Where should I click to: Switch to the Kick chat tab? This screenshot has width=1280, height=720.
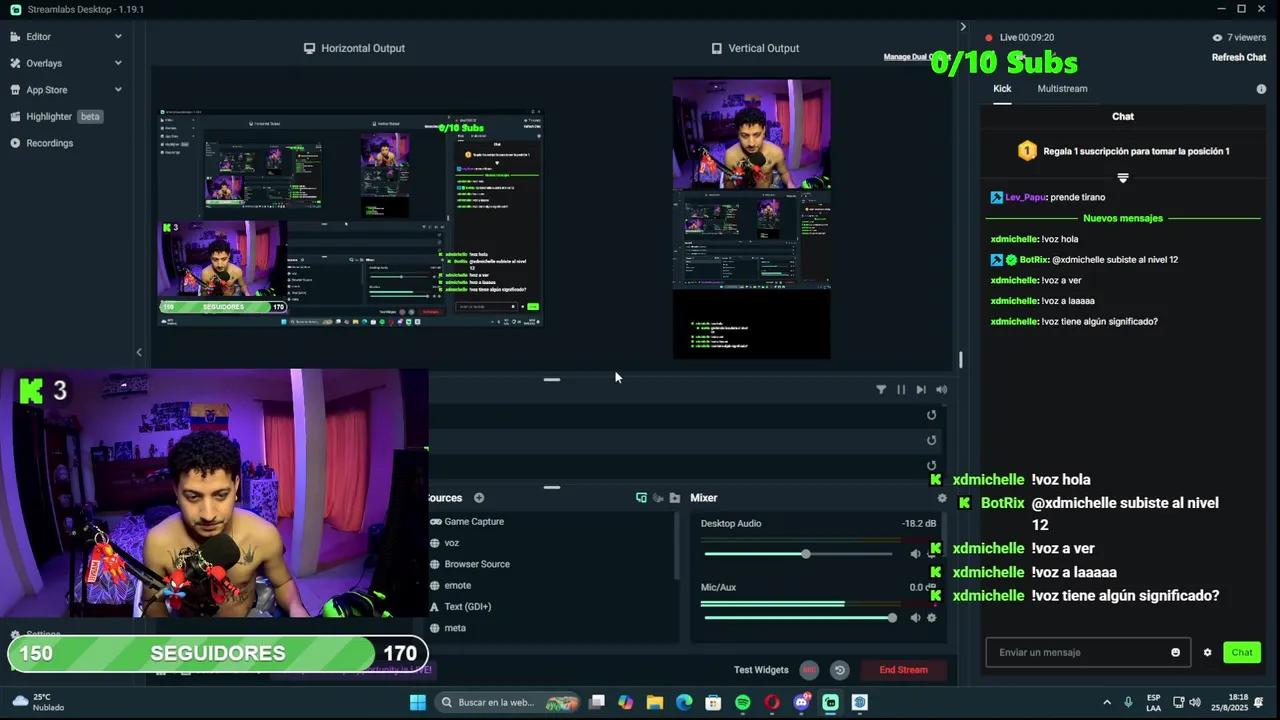[1002, 89]
